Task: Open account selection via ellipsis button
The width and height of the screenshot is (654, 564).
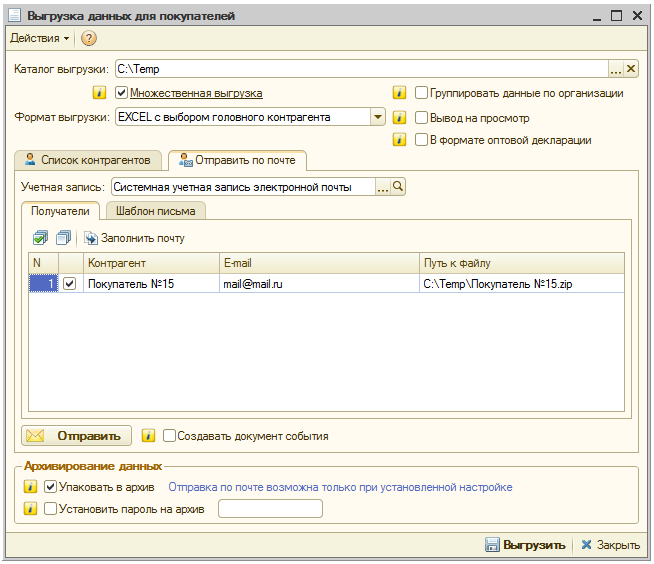Action: (x=382, y=186)
